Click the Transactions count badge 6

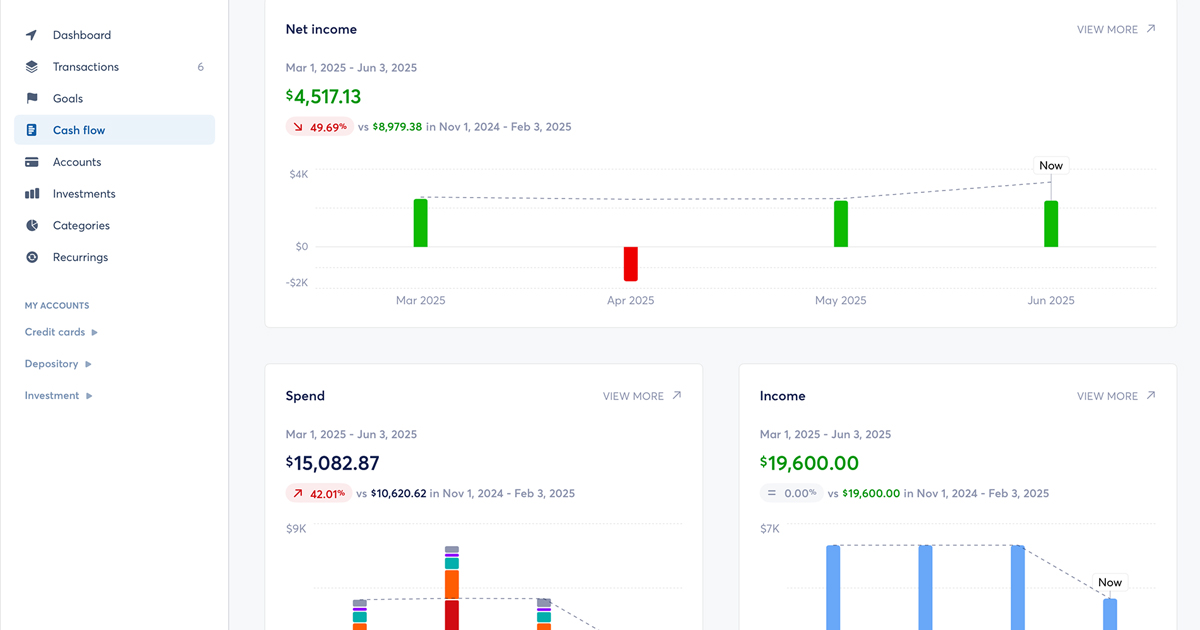[200, 67]
